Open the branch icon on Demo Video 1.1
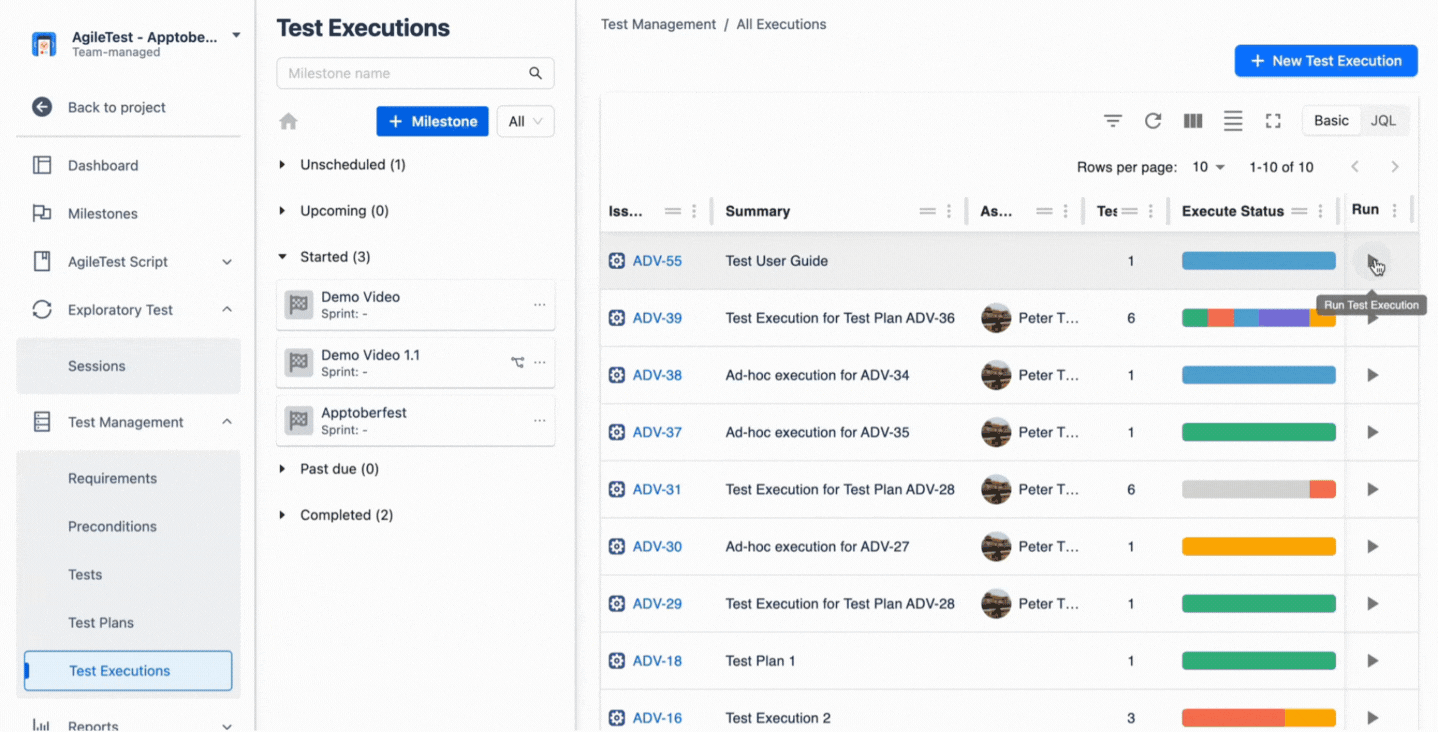The image size is (1438, 732). point(517,362)
